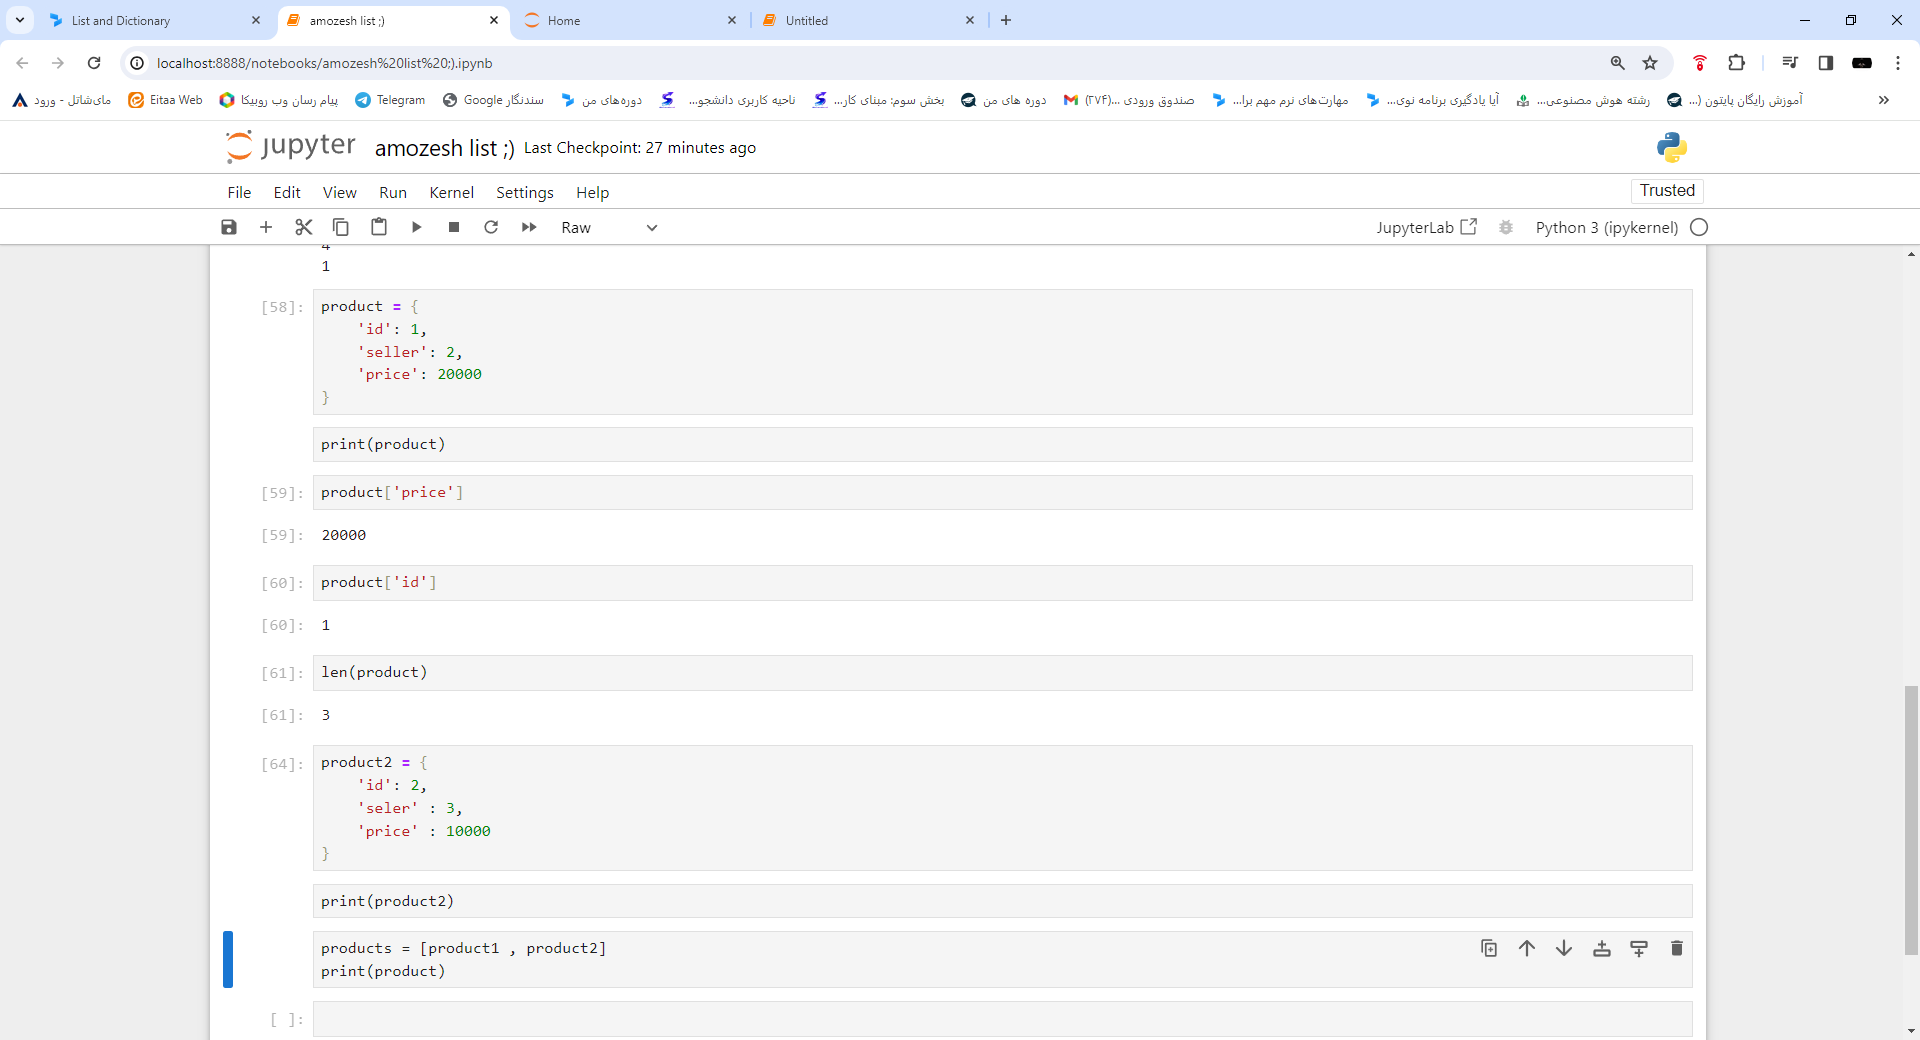The image size is (1920, 1040).
Task: Insert a cell above the active cell
Action: click(1602, 948)
